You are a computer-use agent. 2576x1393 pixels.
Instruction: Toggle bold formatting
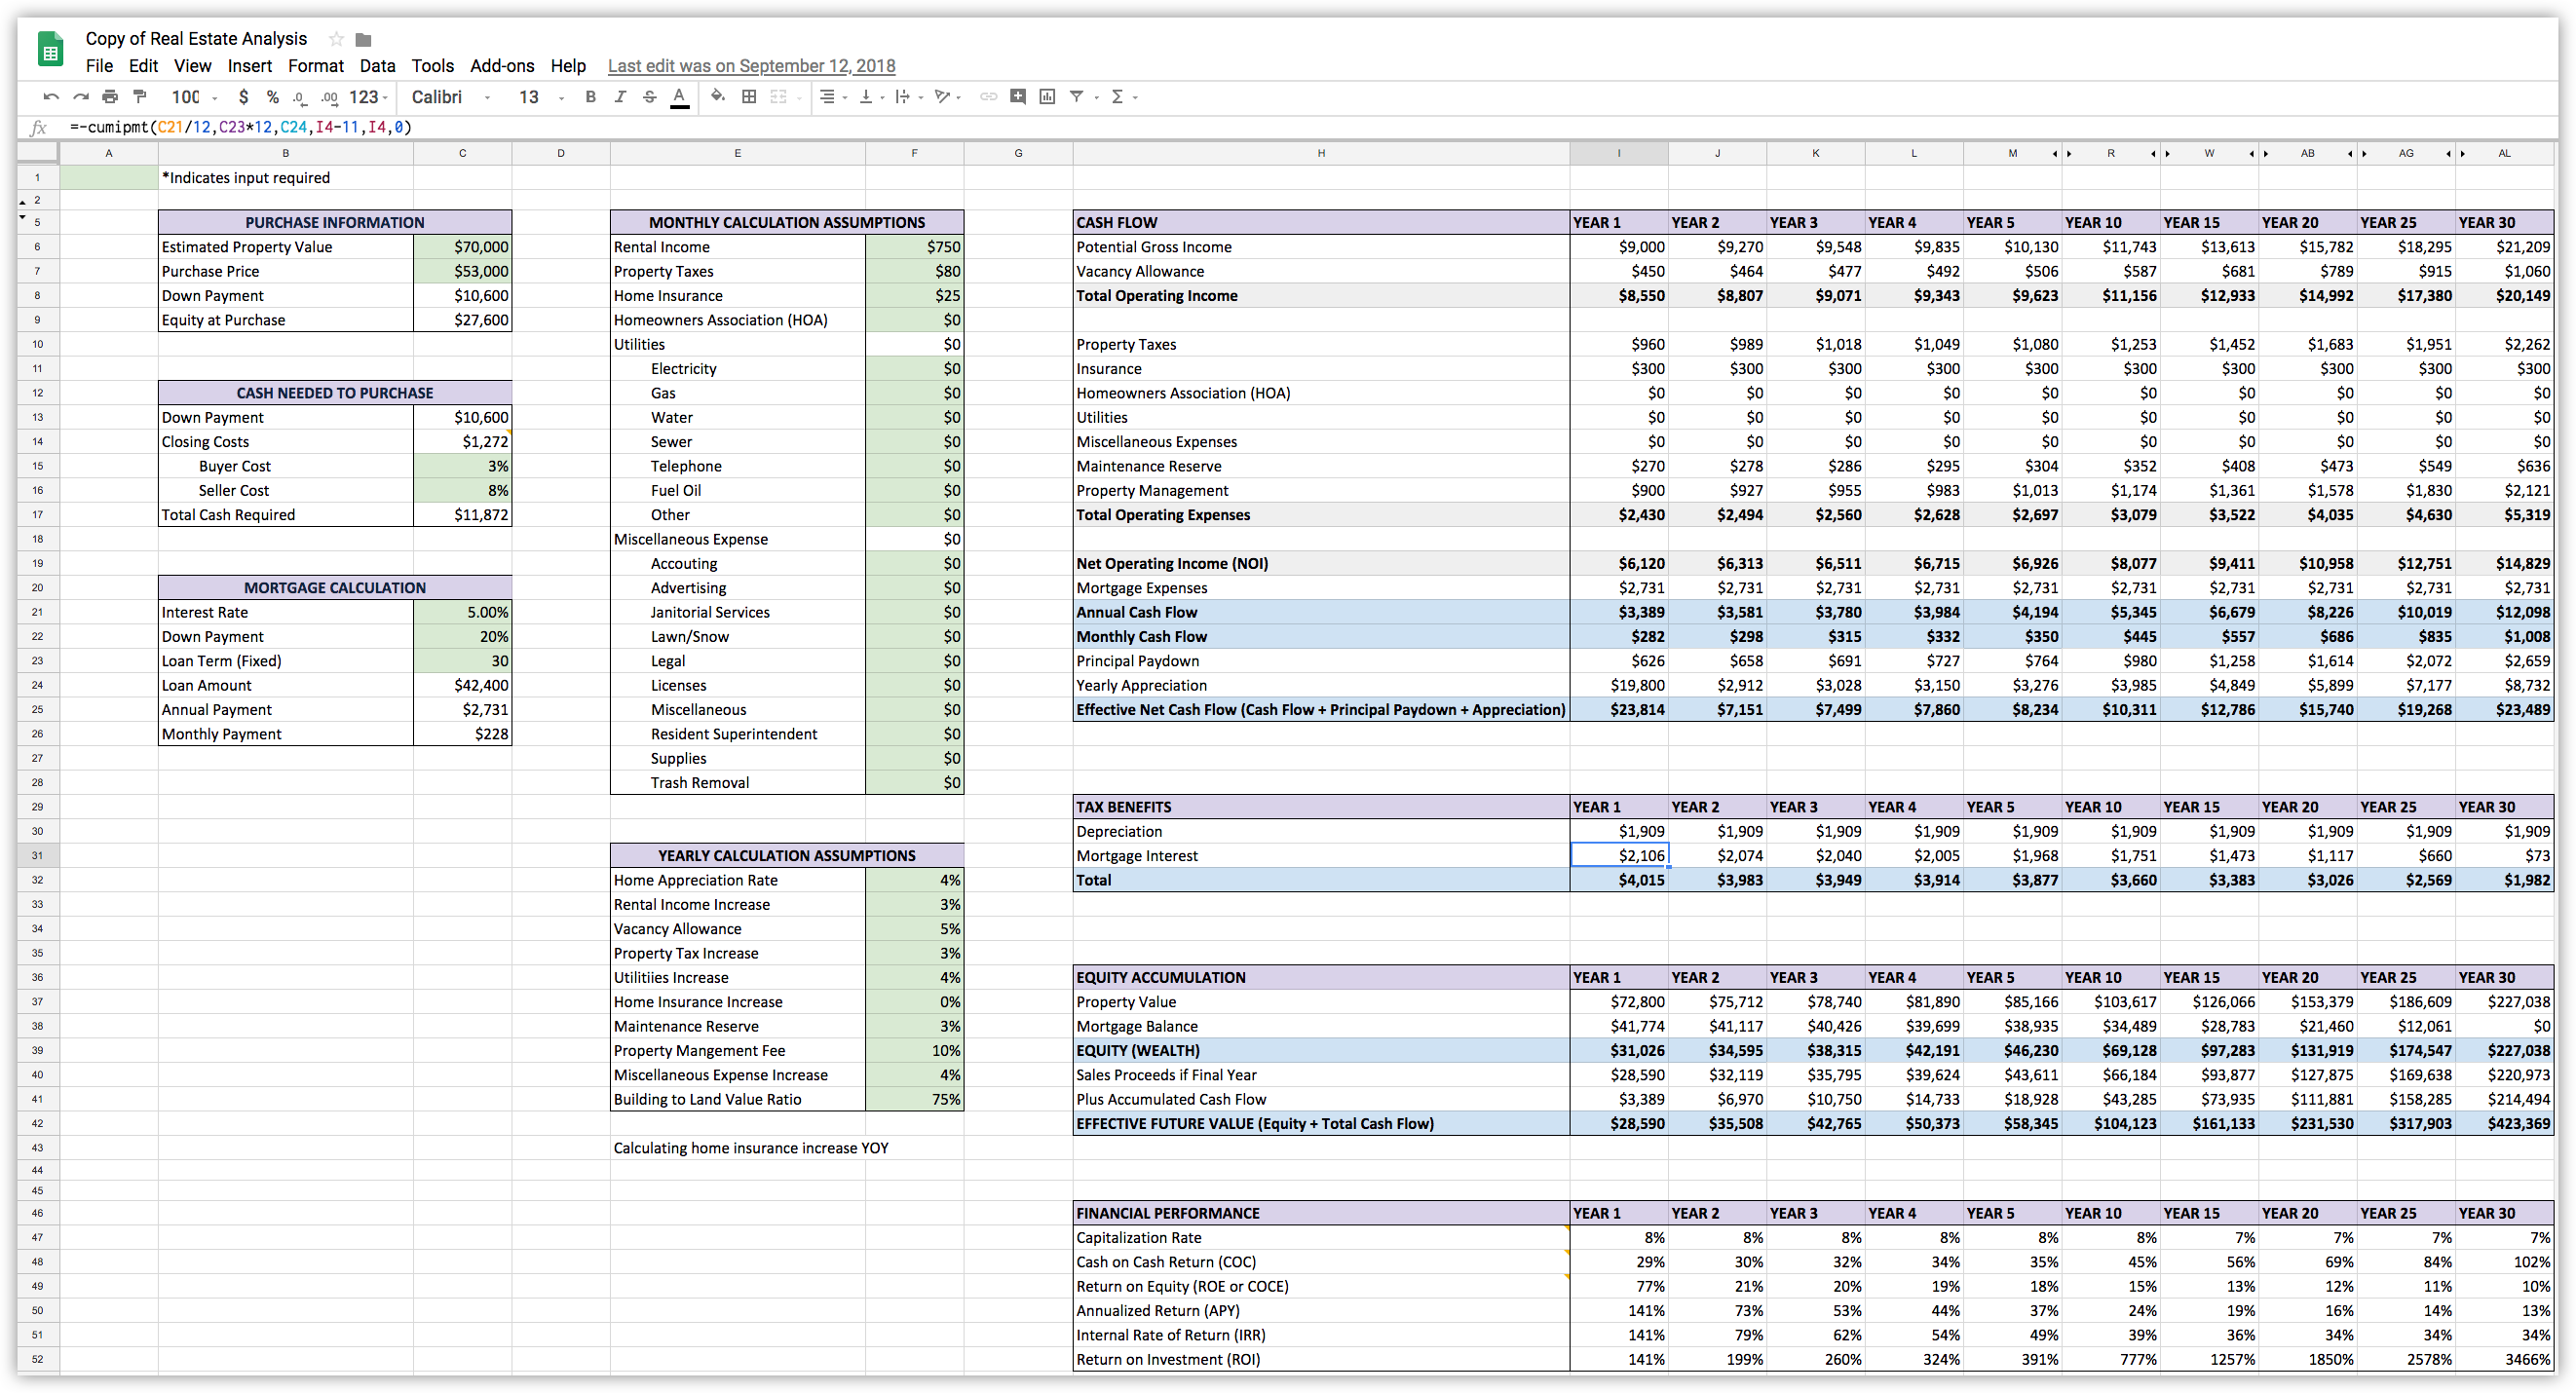(590, 97)
